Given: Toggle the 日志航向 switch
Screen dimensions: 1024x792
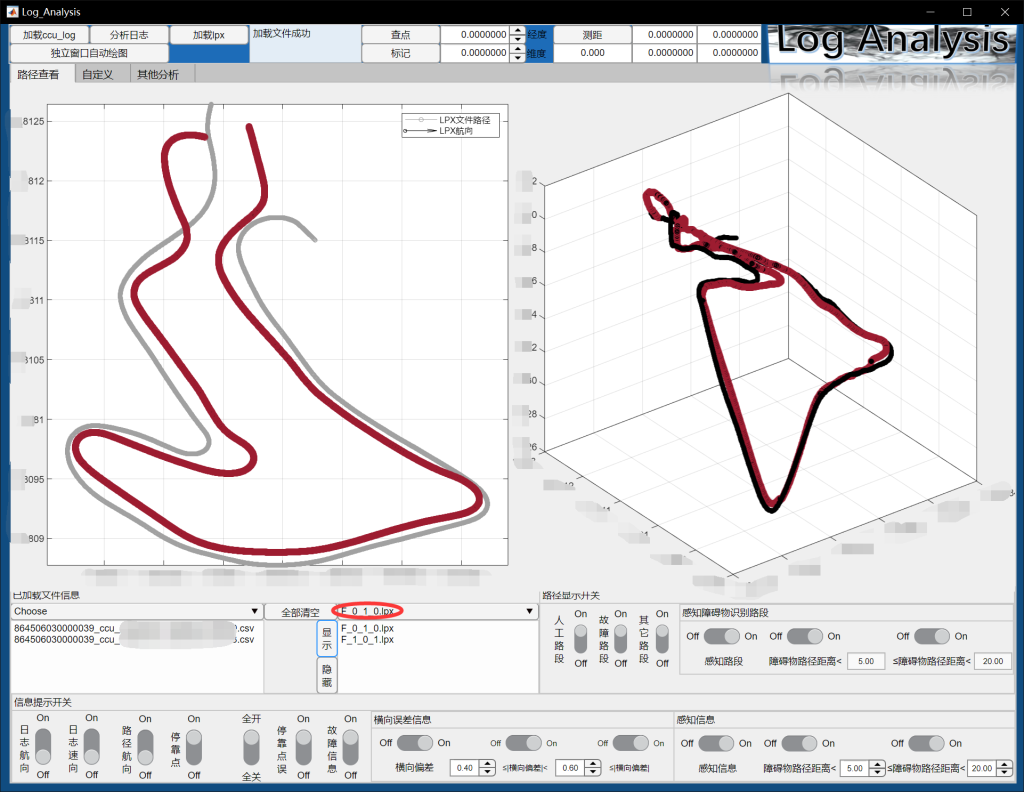Looking at the screenshot, I should click(43, 745).
